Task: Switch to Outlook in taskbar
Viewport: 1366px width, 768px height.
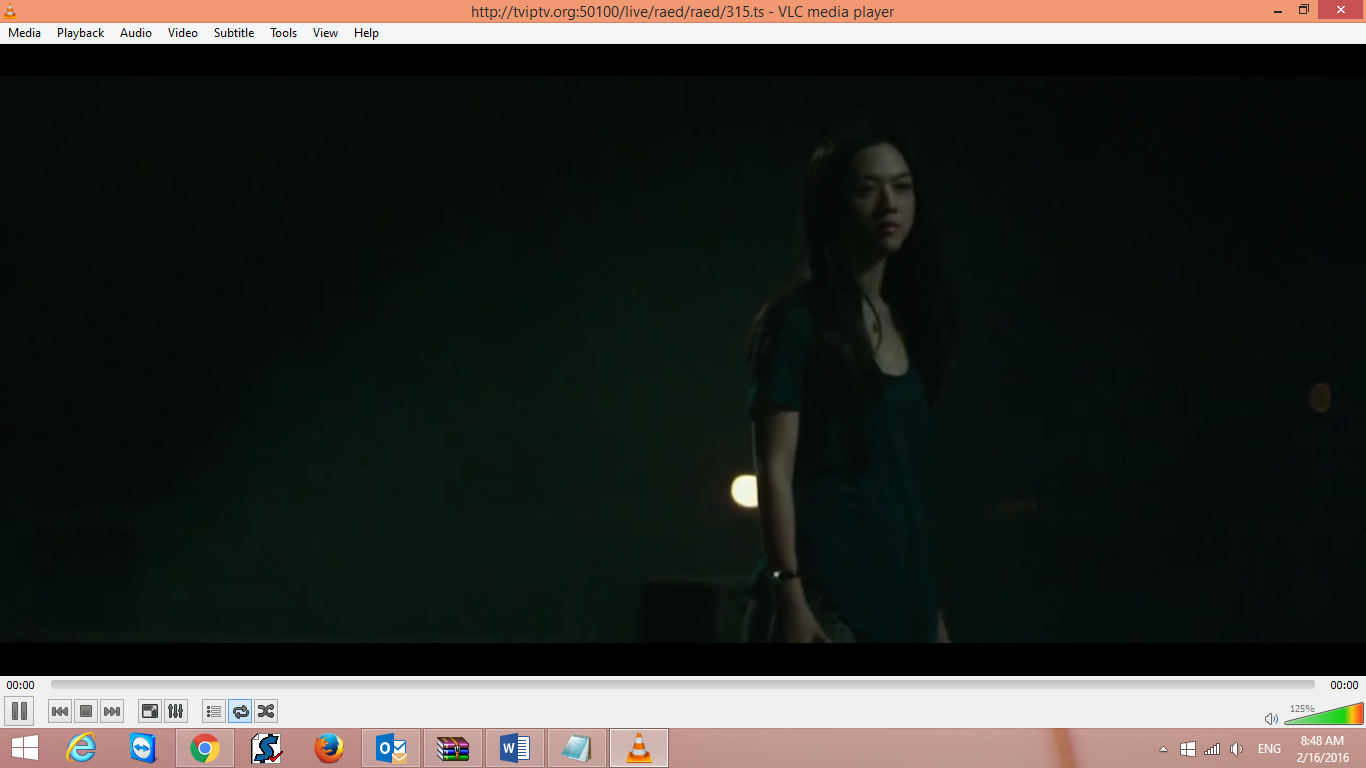Action: [x=391, y=748]
